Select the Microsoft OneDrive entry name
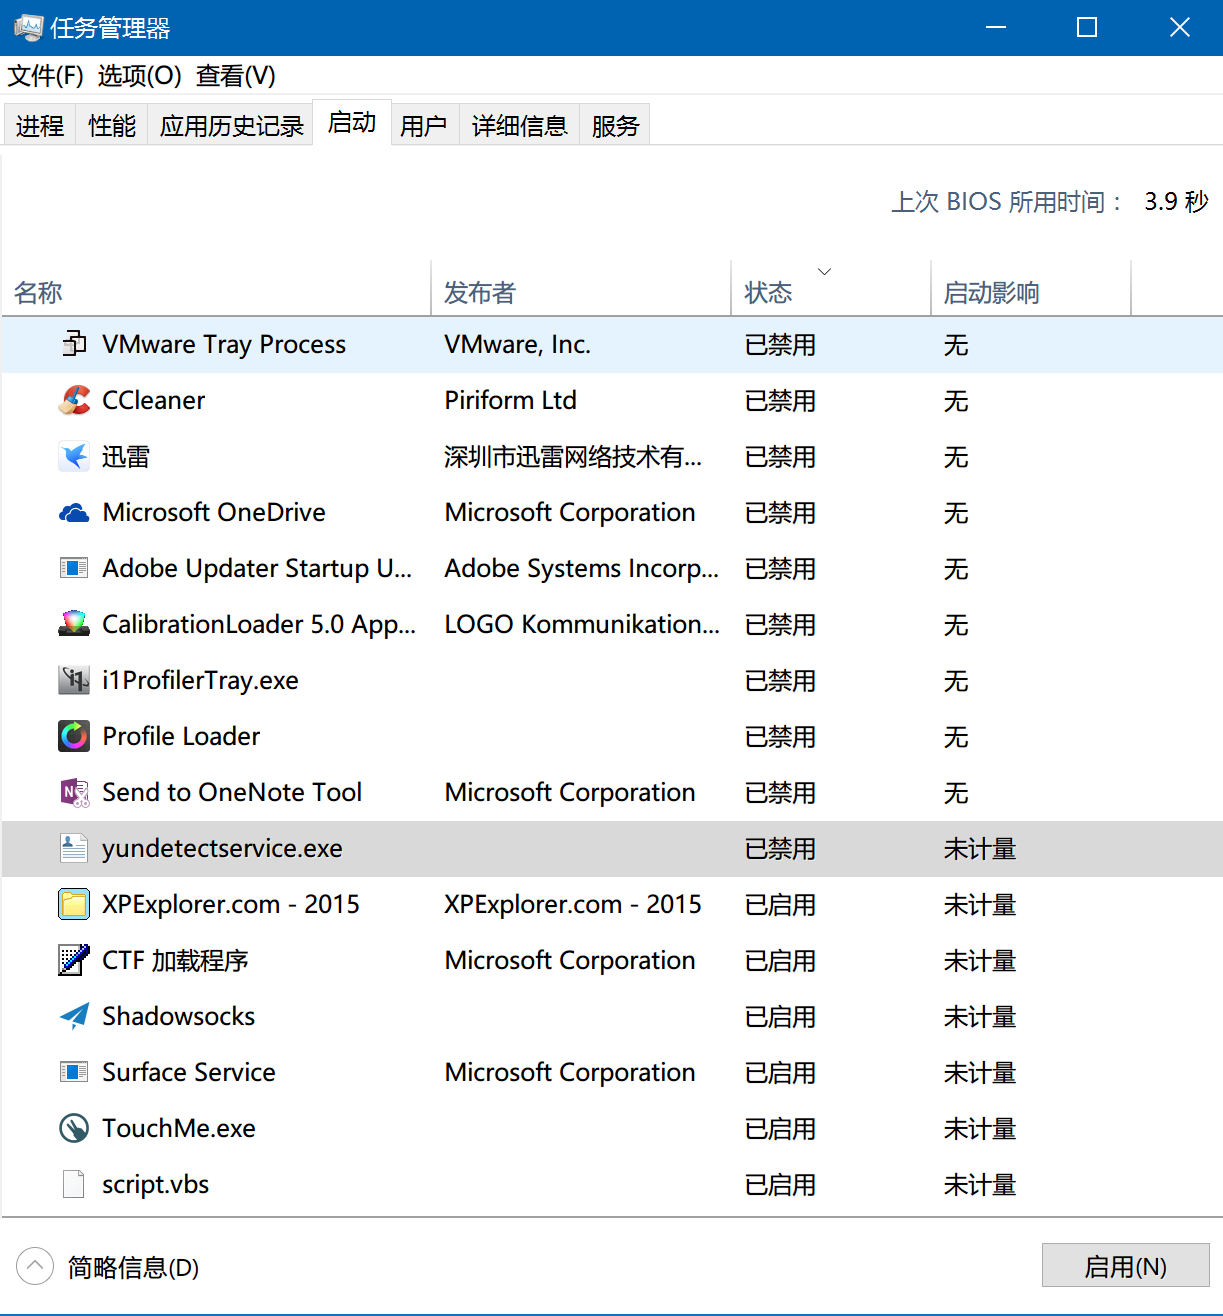This screenshot has height=1316, width=1223. tap(214, 512)
